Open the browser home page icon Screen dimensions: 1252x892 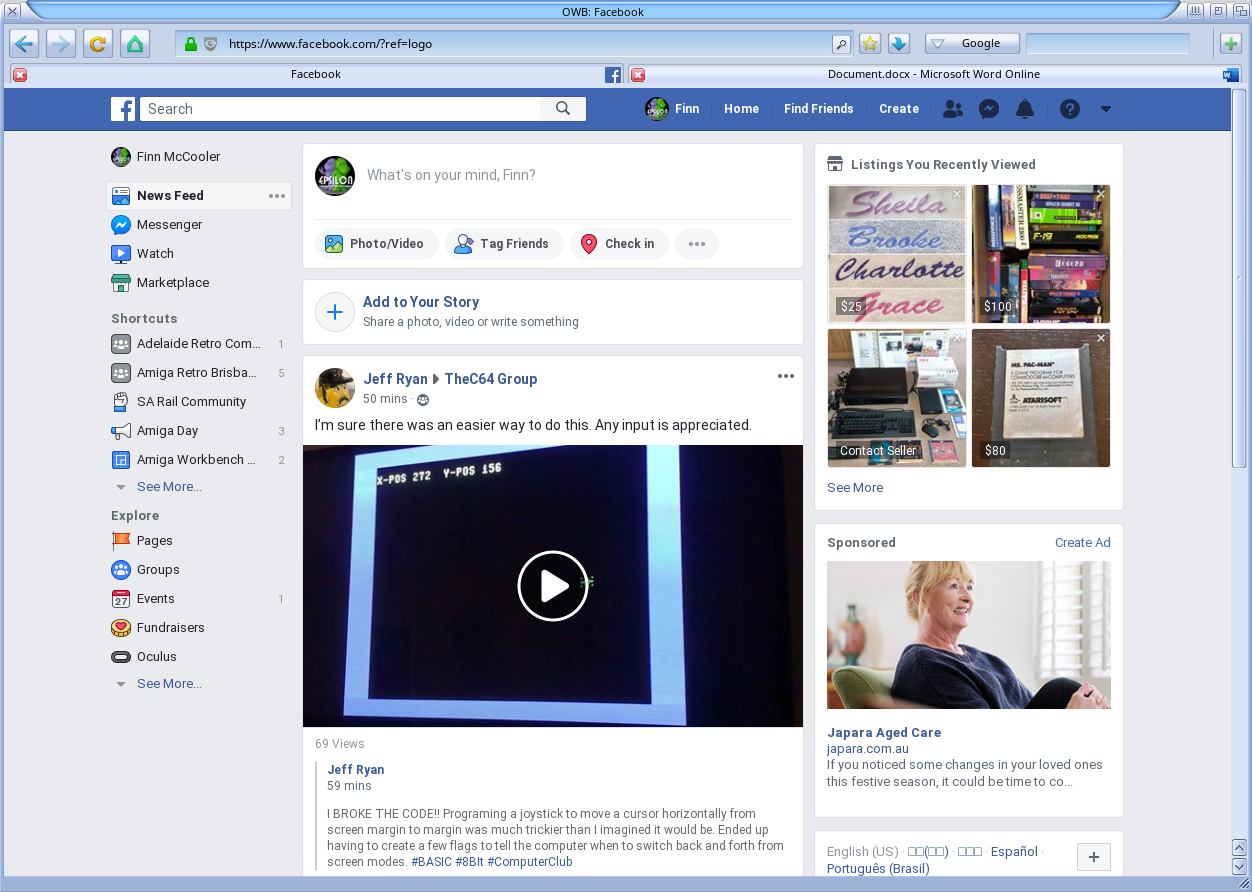[135, 43]
